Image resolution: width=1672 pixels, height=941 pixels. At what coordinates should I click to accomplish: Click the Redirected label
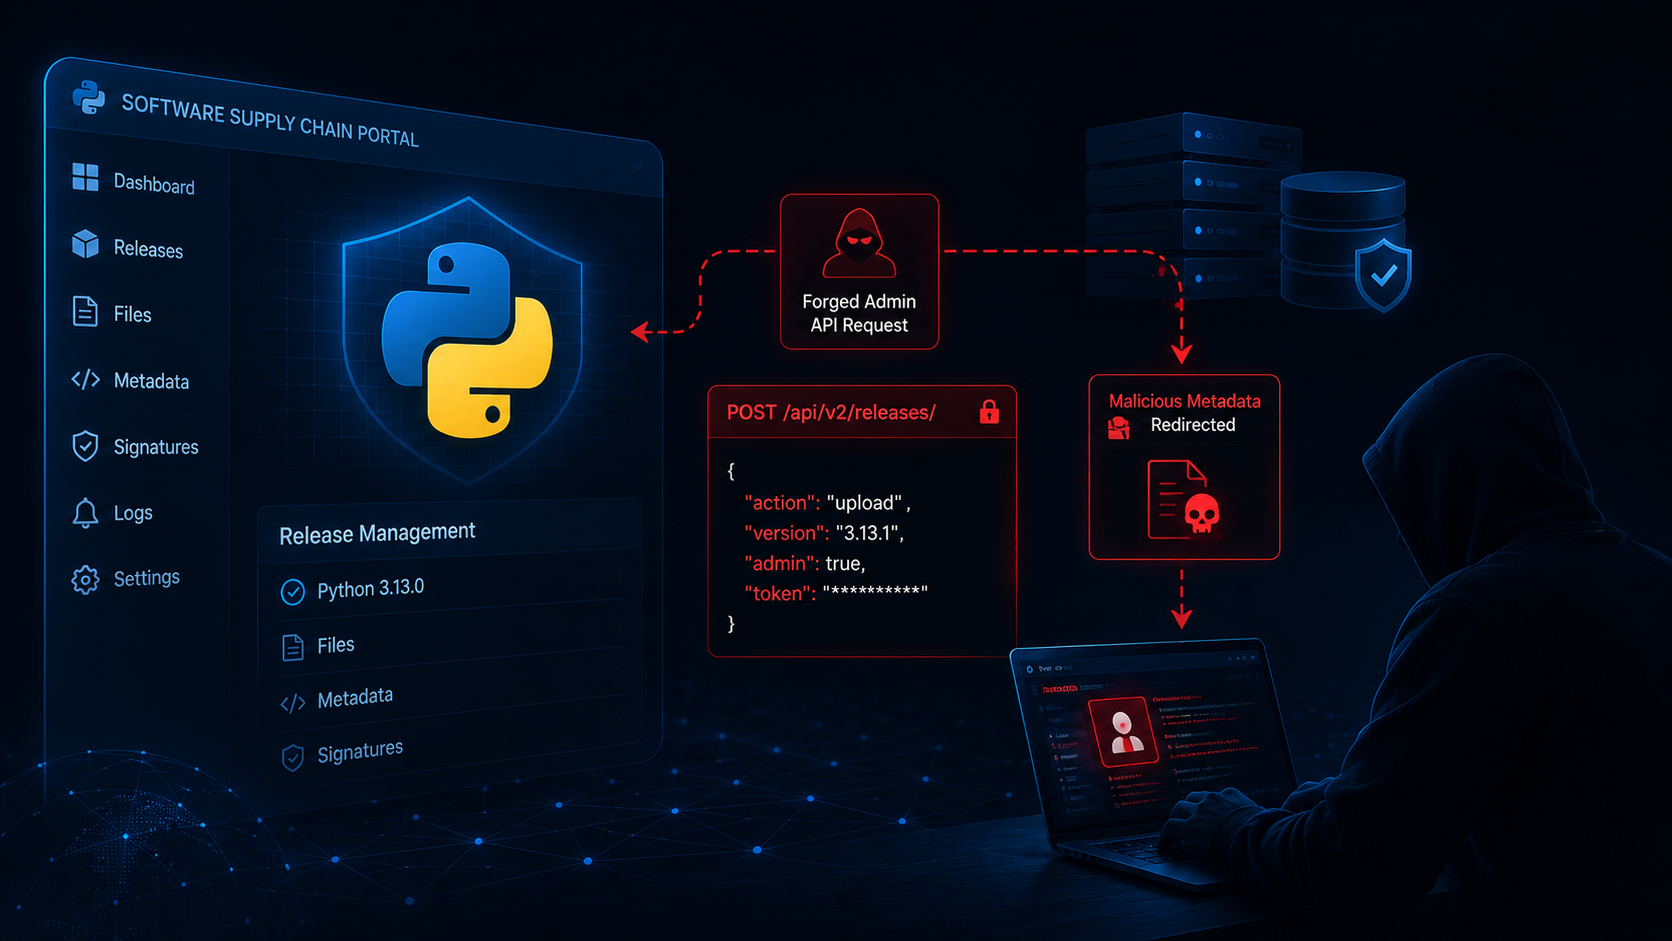(1193, 425)
